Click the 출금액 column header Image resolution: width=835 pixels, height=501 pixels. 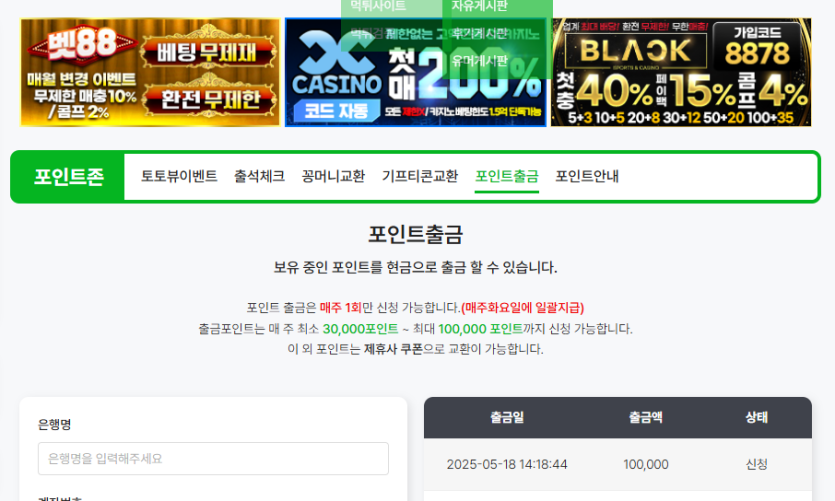[x=646, y=417]
